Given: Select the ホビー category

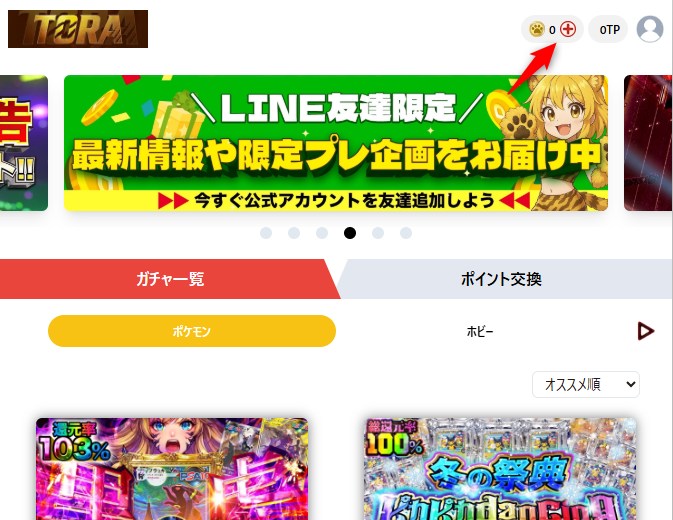Looking at the screenshot, I should pyautogui.click(x=480, y=331).
